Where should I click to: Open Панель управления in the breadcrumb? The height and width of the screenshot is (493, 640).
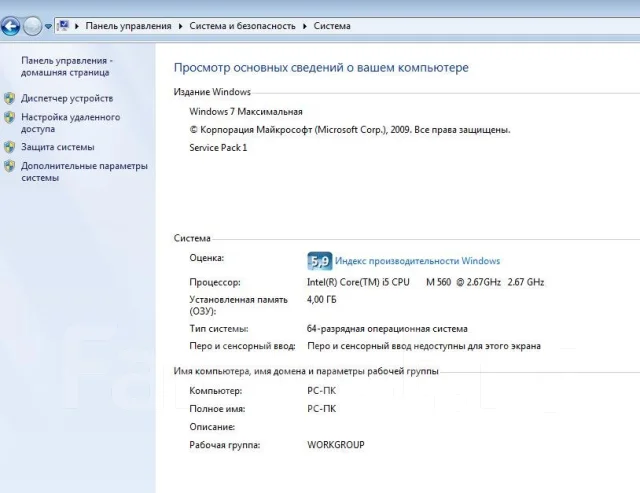click(x=129, y=26)
